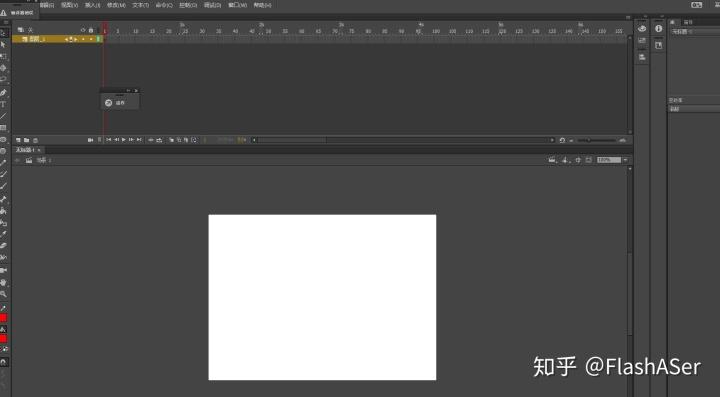
Task: Select the Lasso tool
Action: [3, 79]
